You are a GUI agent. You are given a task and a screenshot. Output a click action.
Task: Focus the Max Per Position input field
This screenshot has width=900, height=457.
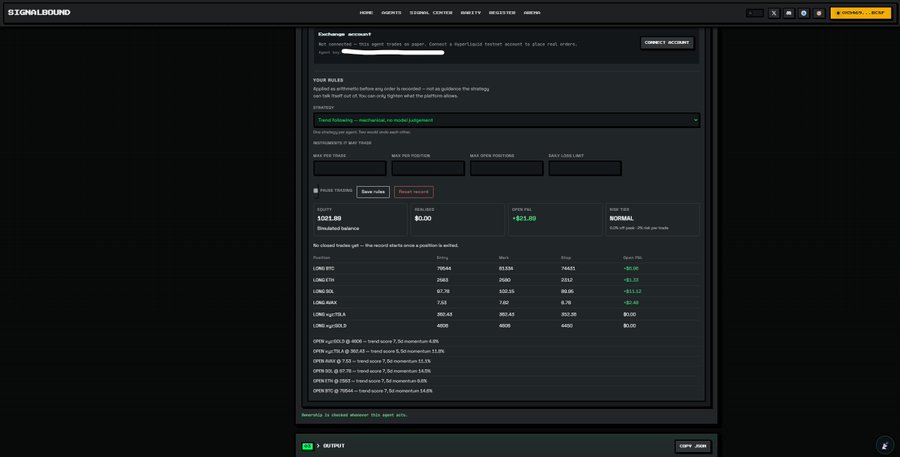click(428, 168)
